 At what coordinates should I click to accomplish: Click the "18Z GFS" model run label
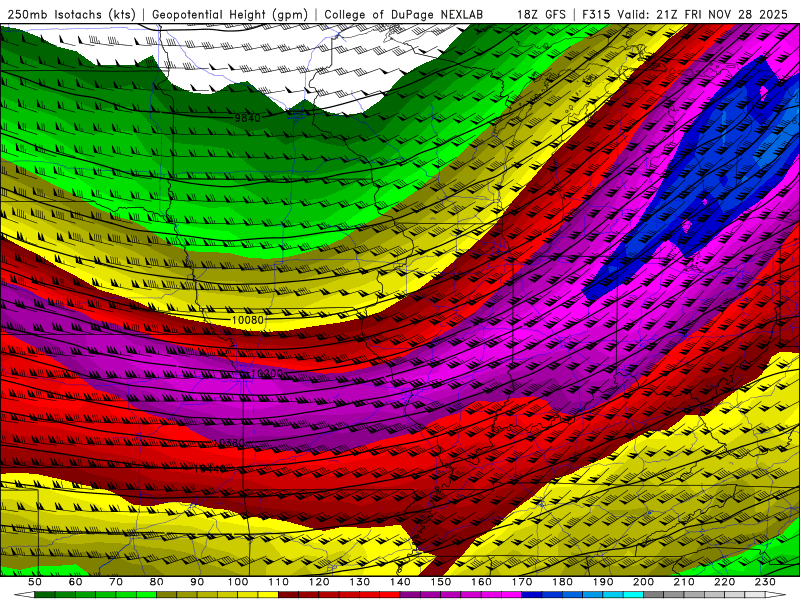[541, 14]
